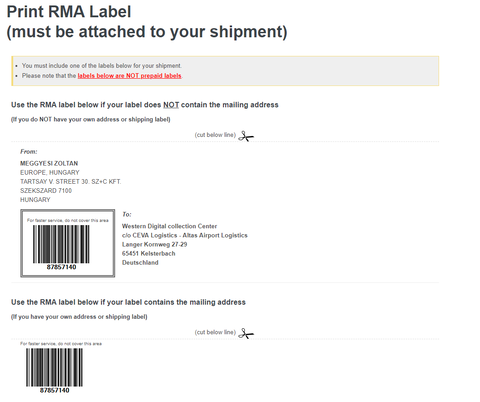This screenshot has width=480, height=402.
Task: Click the sender name MEGGYESI ZOLTAN
Action: tap(49, 163)
